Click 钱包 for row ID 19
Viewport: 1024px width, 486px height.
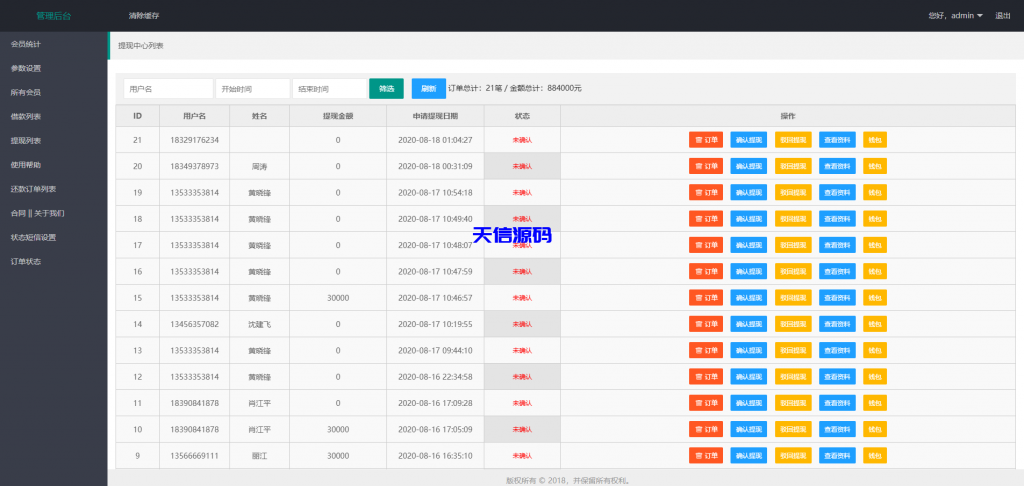coord(875,192)
